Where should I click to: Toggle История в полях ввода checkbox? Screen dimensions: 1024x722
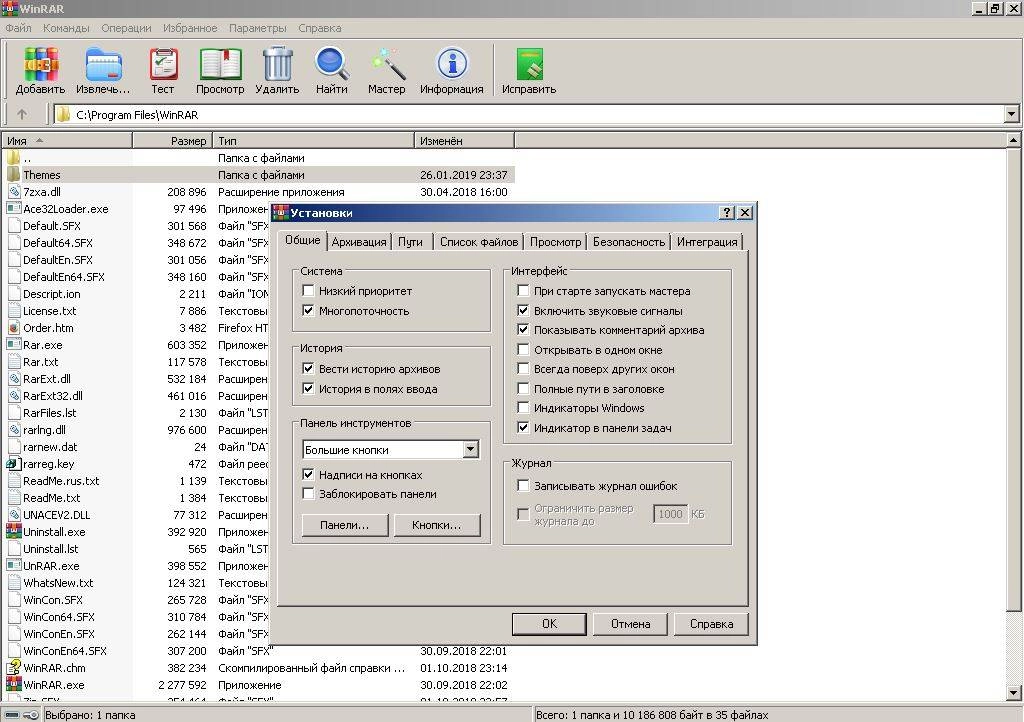pyautogui.click(x=308, y=388)
